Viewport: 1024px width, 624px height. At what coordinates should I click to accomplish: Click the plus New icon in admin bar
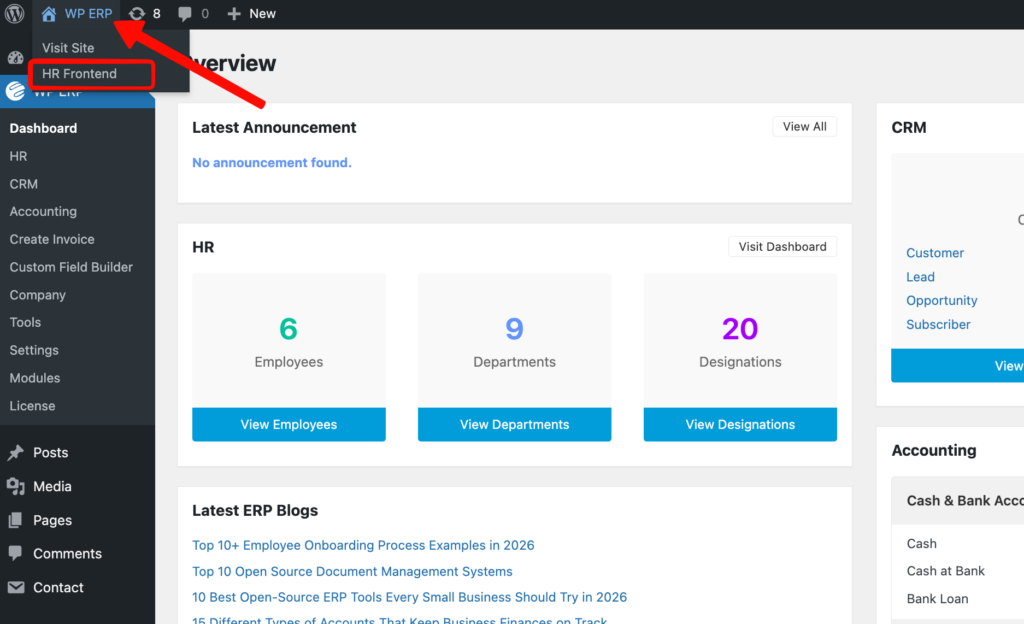[x=234, y=14]
